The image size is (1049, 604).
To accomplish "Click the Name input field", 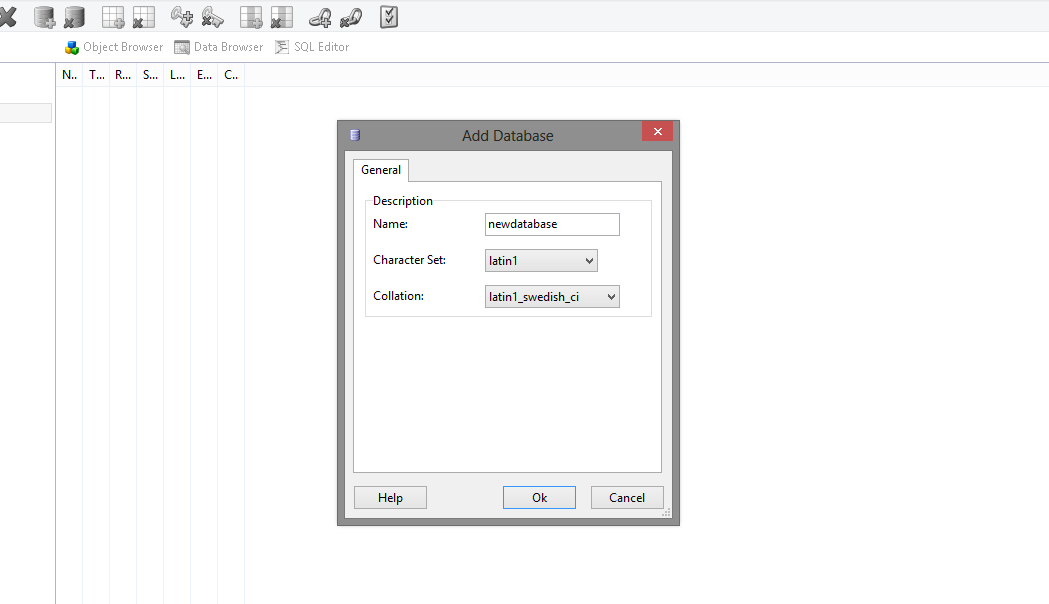I will point(552,225).
